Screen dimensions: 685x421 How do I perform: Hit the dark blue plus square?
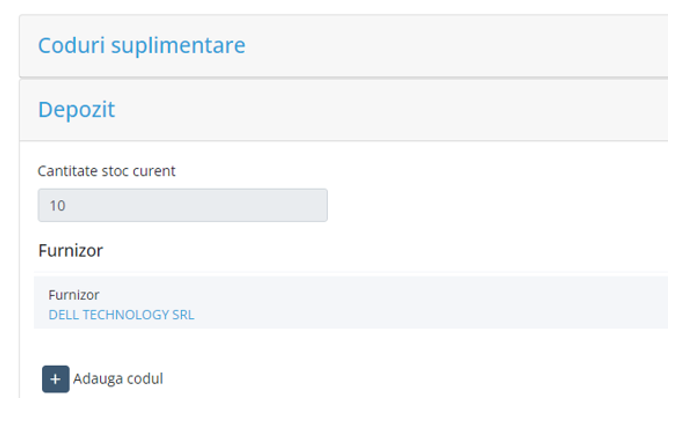click(56, 379)
